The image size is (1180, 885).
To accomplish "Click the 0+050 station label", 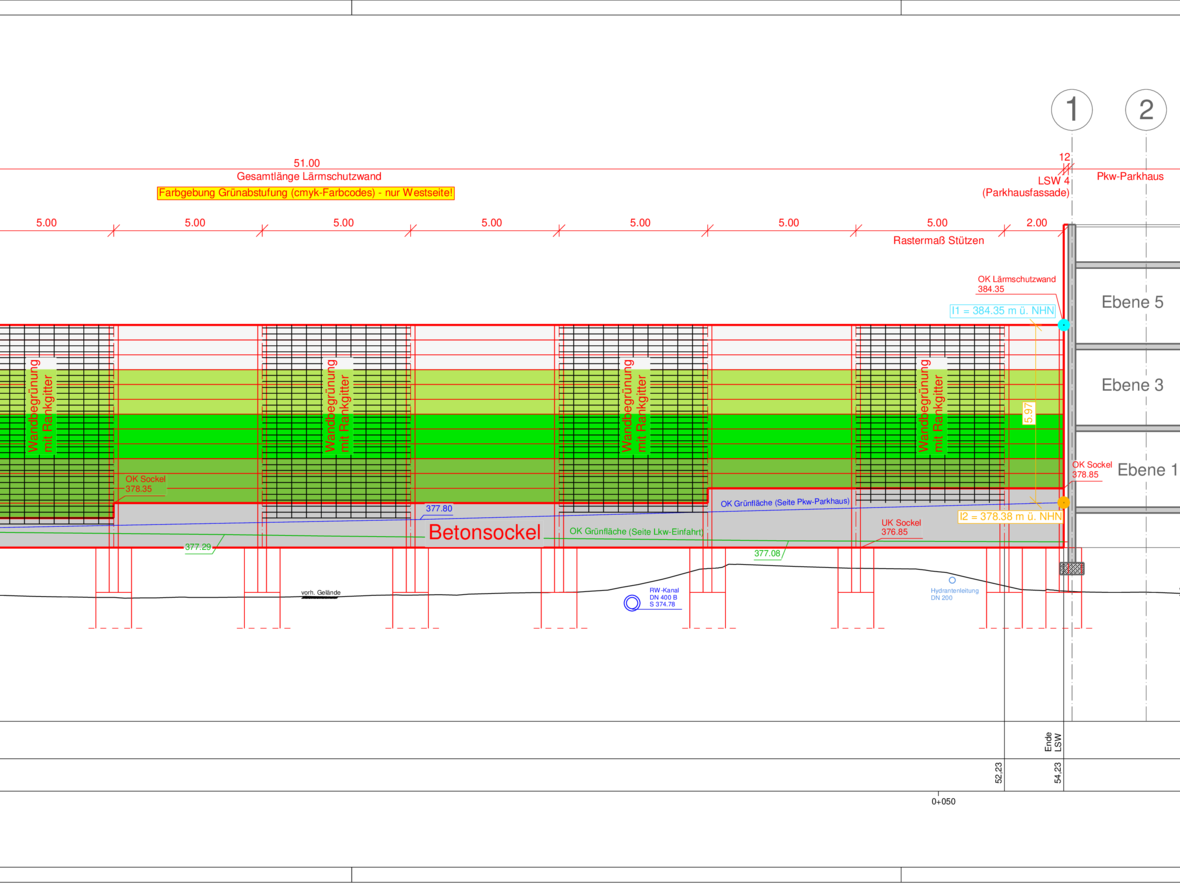I will point(943,801).
